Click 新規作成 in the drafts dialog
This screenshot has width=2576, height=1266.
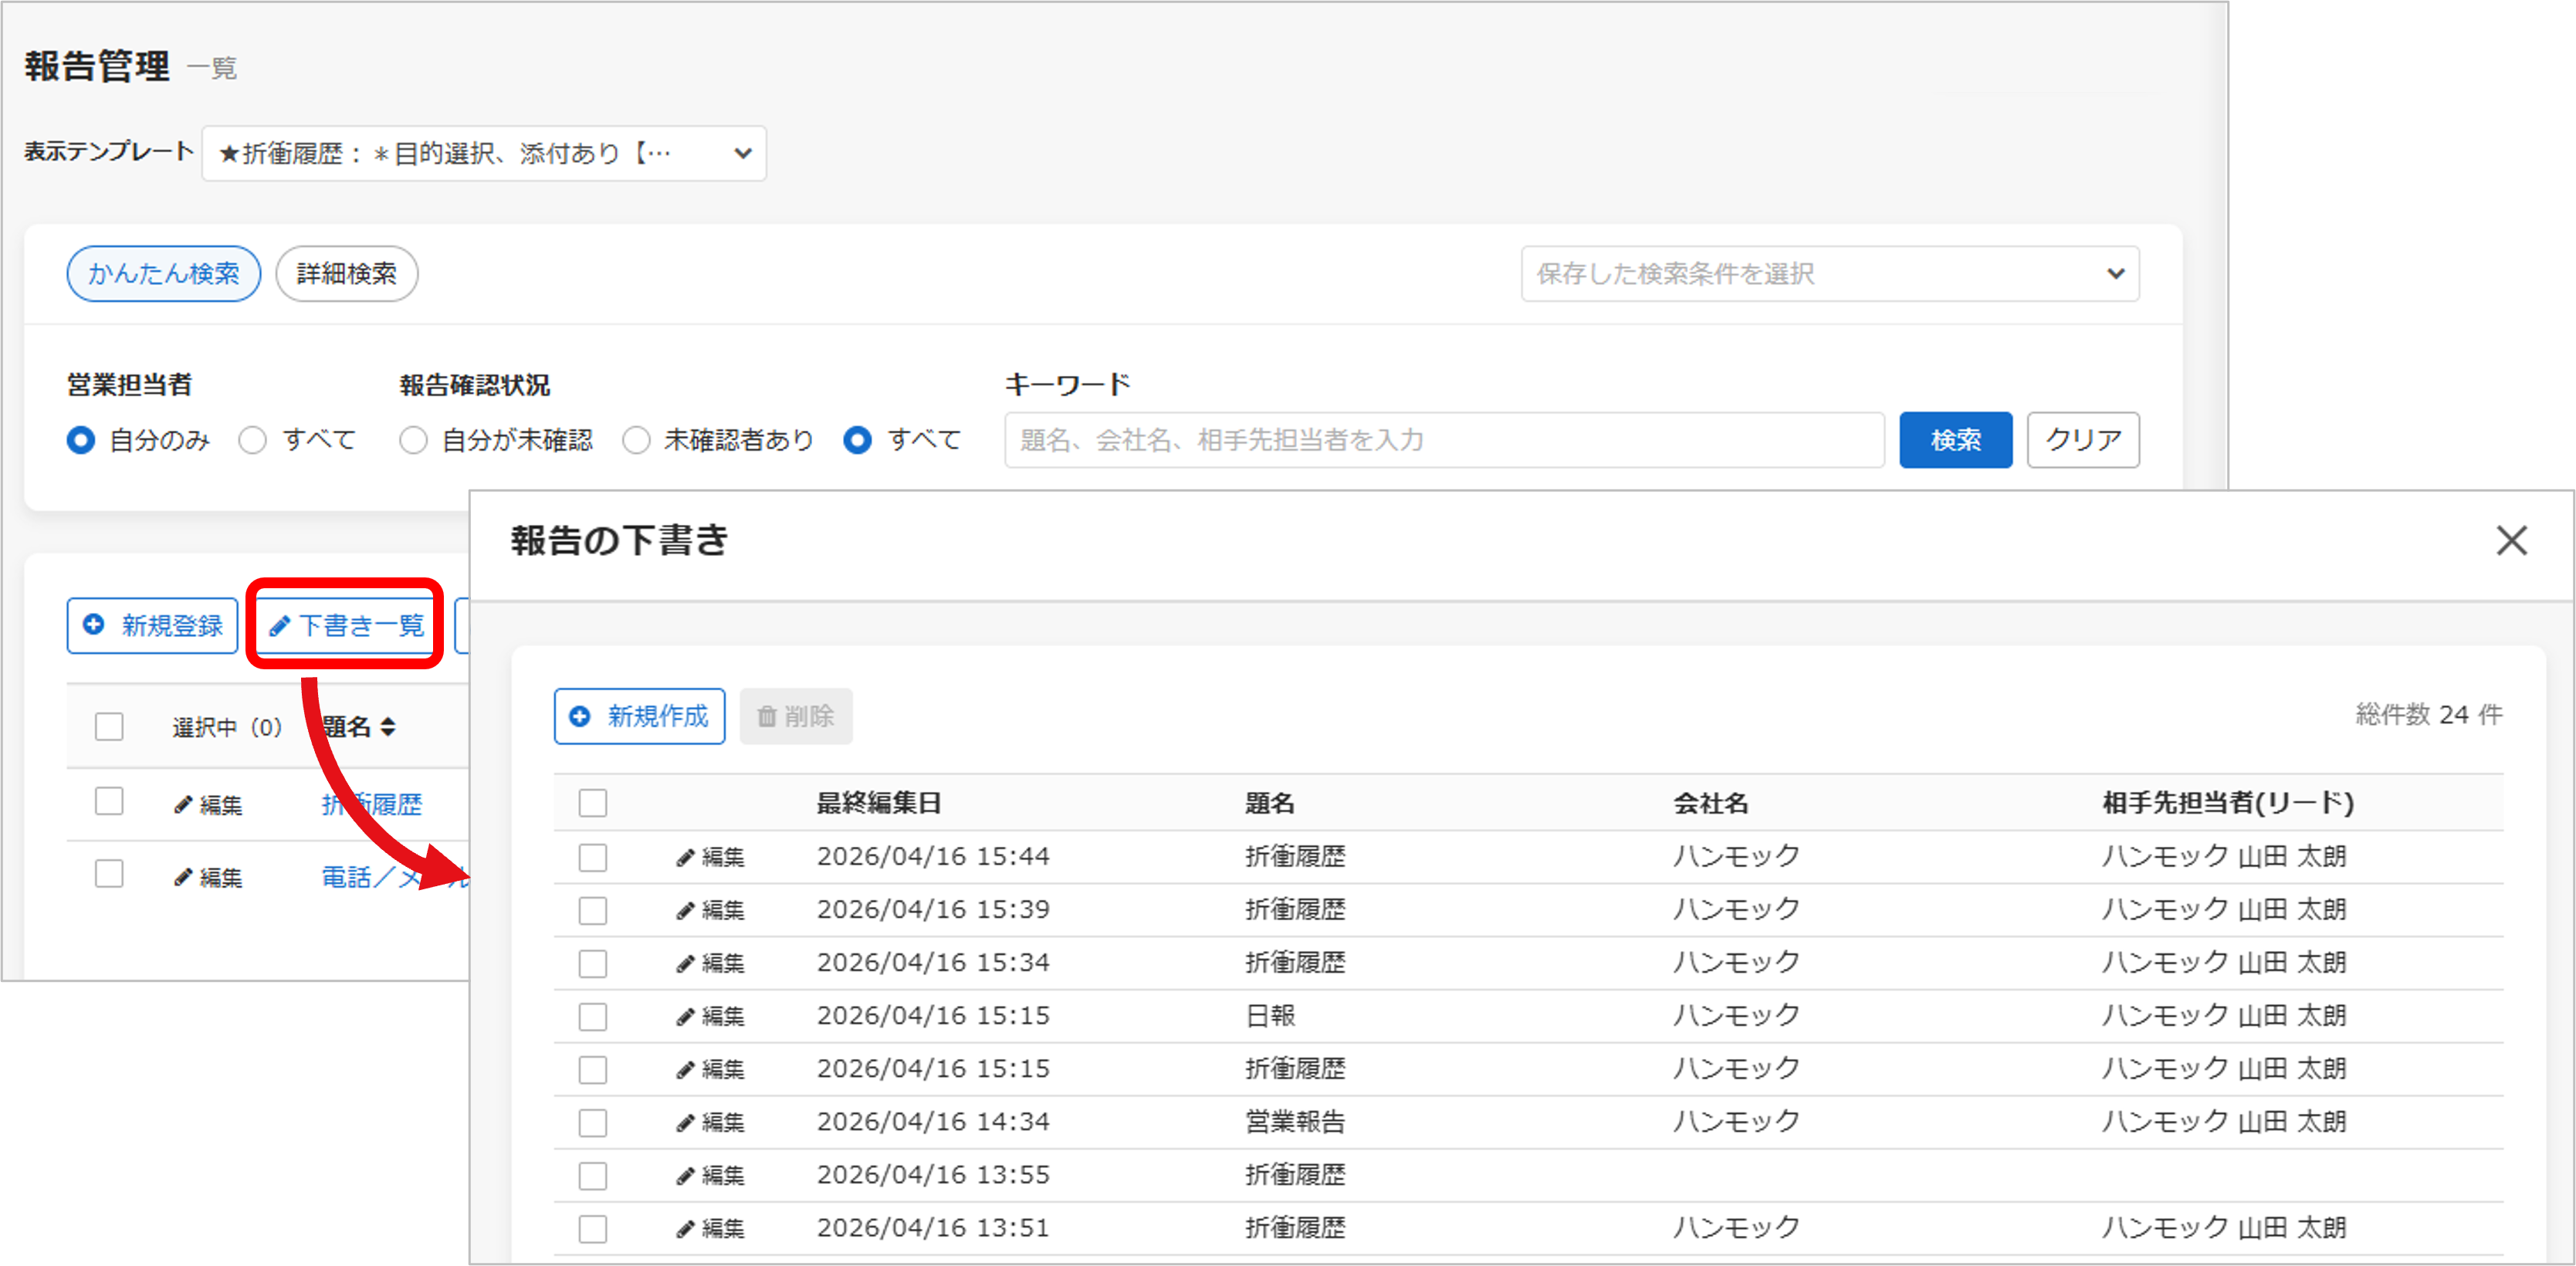(x=639, y=716)
